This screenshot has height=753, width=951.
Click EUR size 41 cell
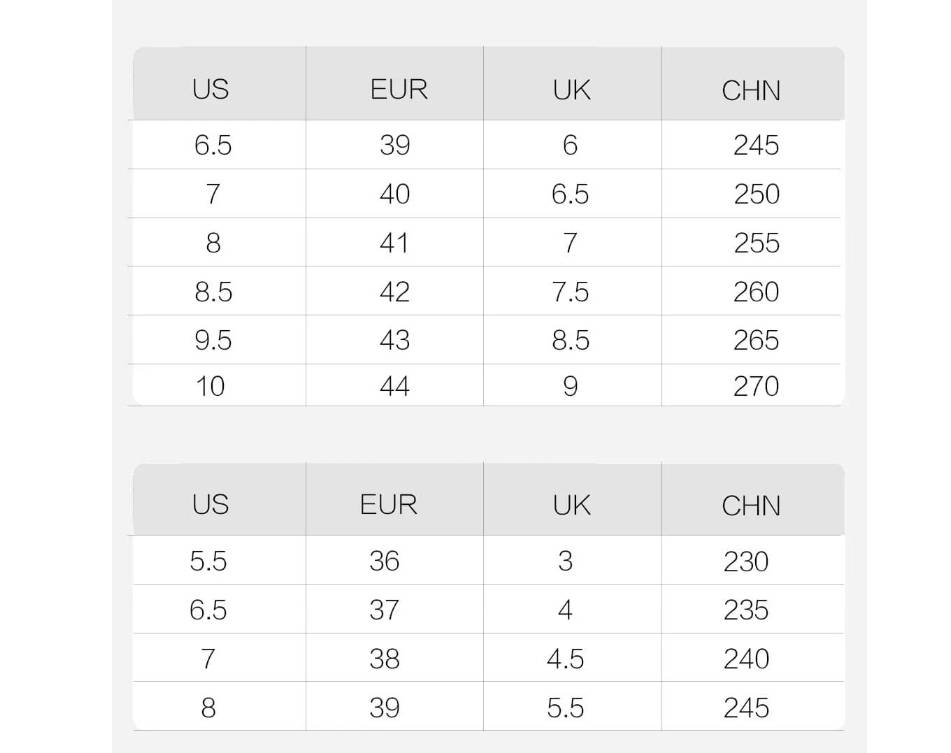394,243
